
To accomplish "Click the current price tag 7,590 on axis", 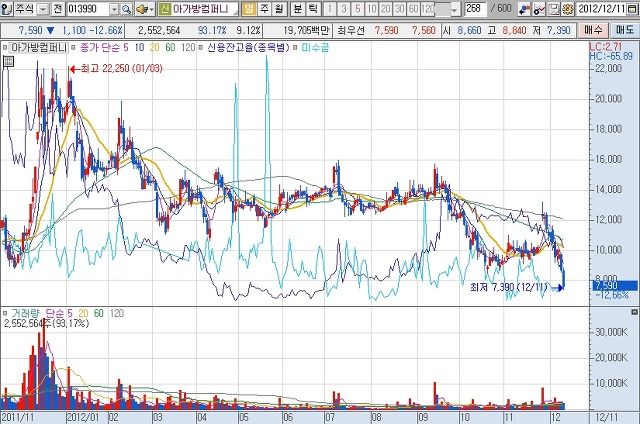I will tap(615, 285).
